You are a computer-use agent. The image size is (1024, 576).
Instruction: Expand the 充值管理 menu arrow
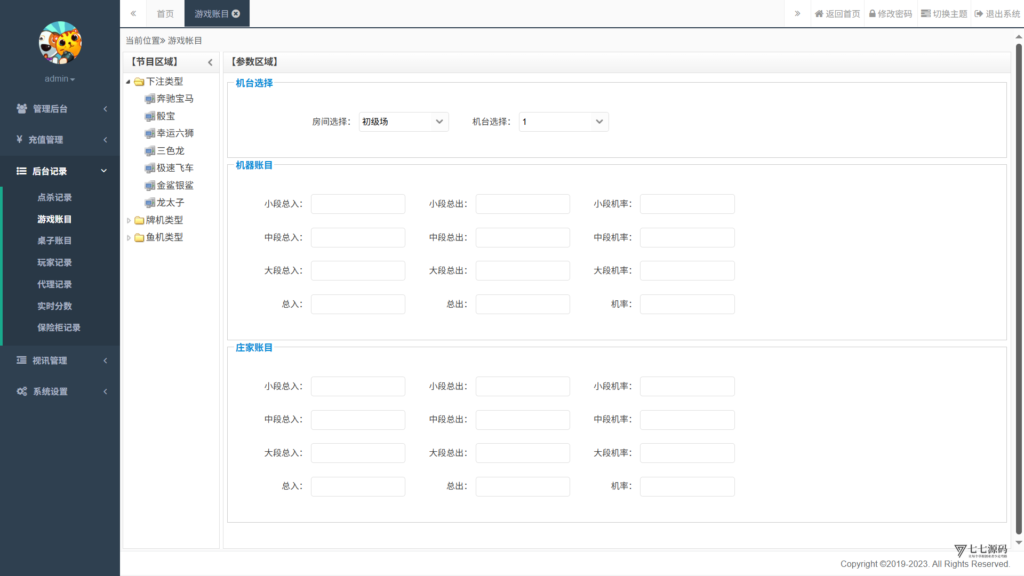(x=105, y=140)
